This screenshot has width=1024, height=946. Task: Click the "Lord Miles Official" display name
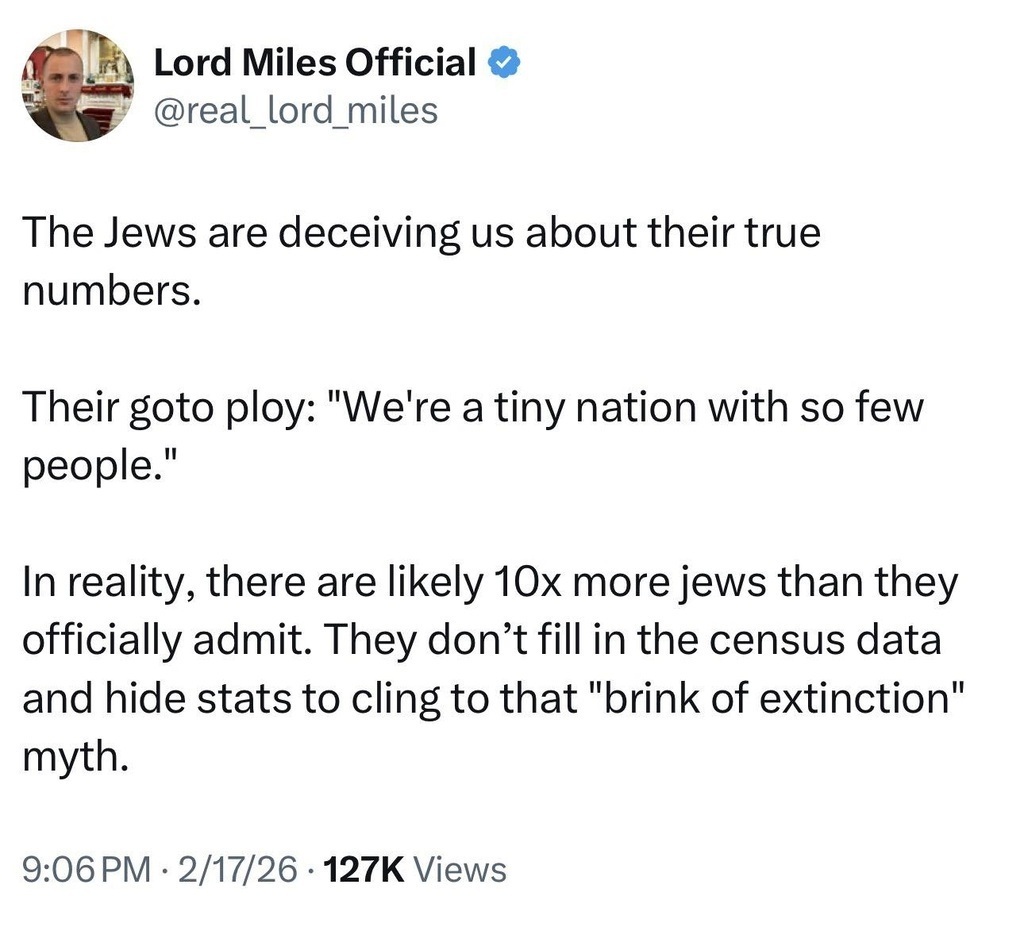(x=314, y=64)
